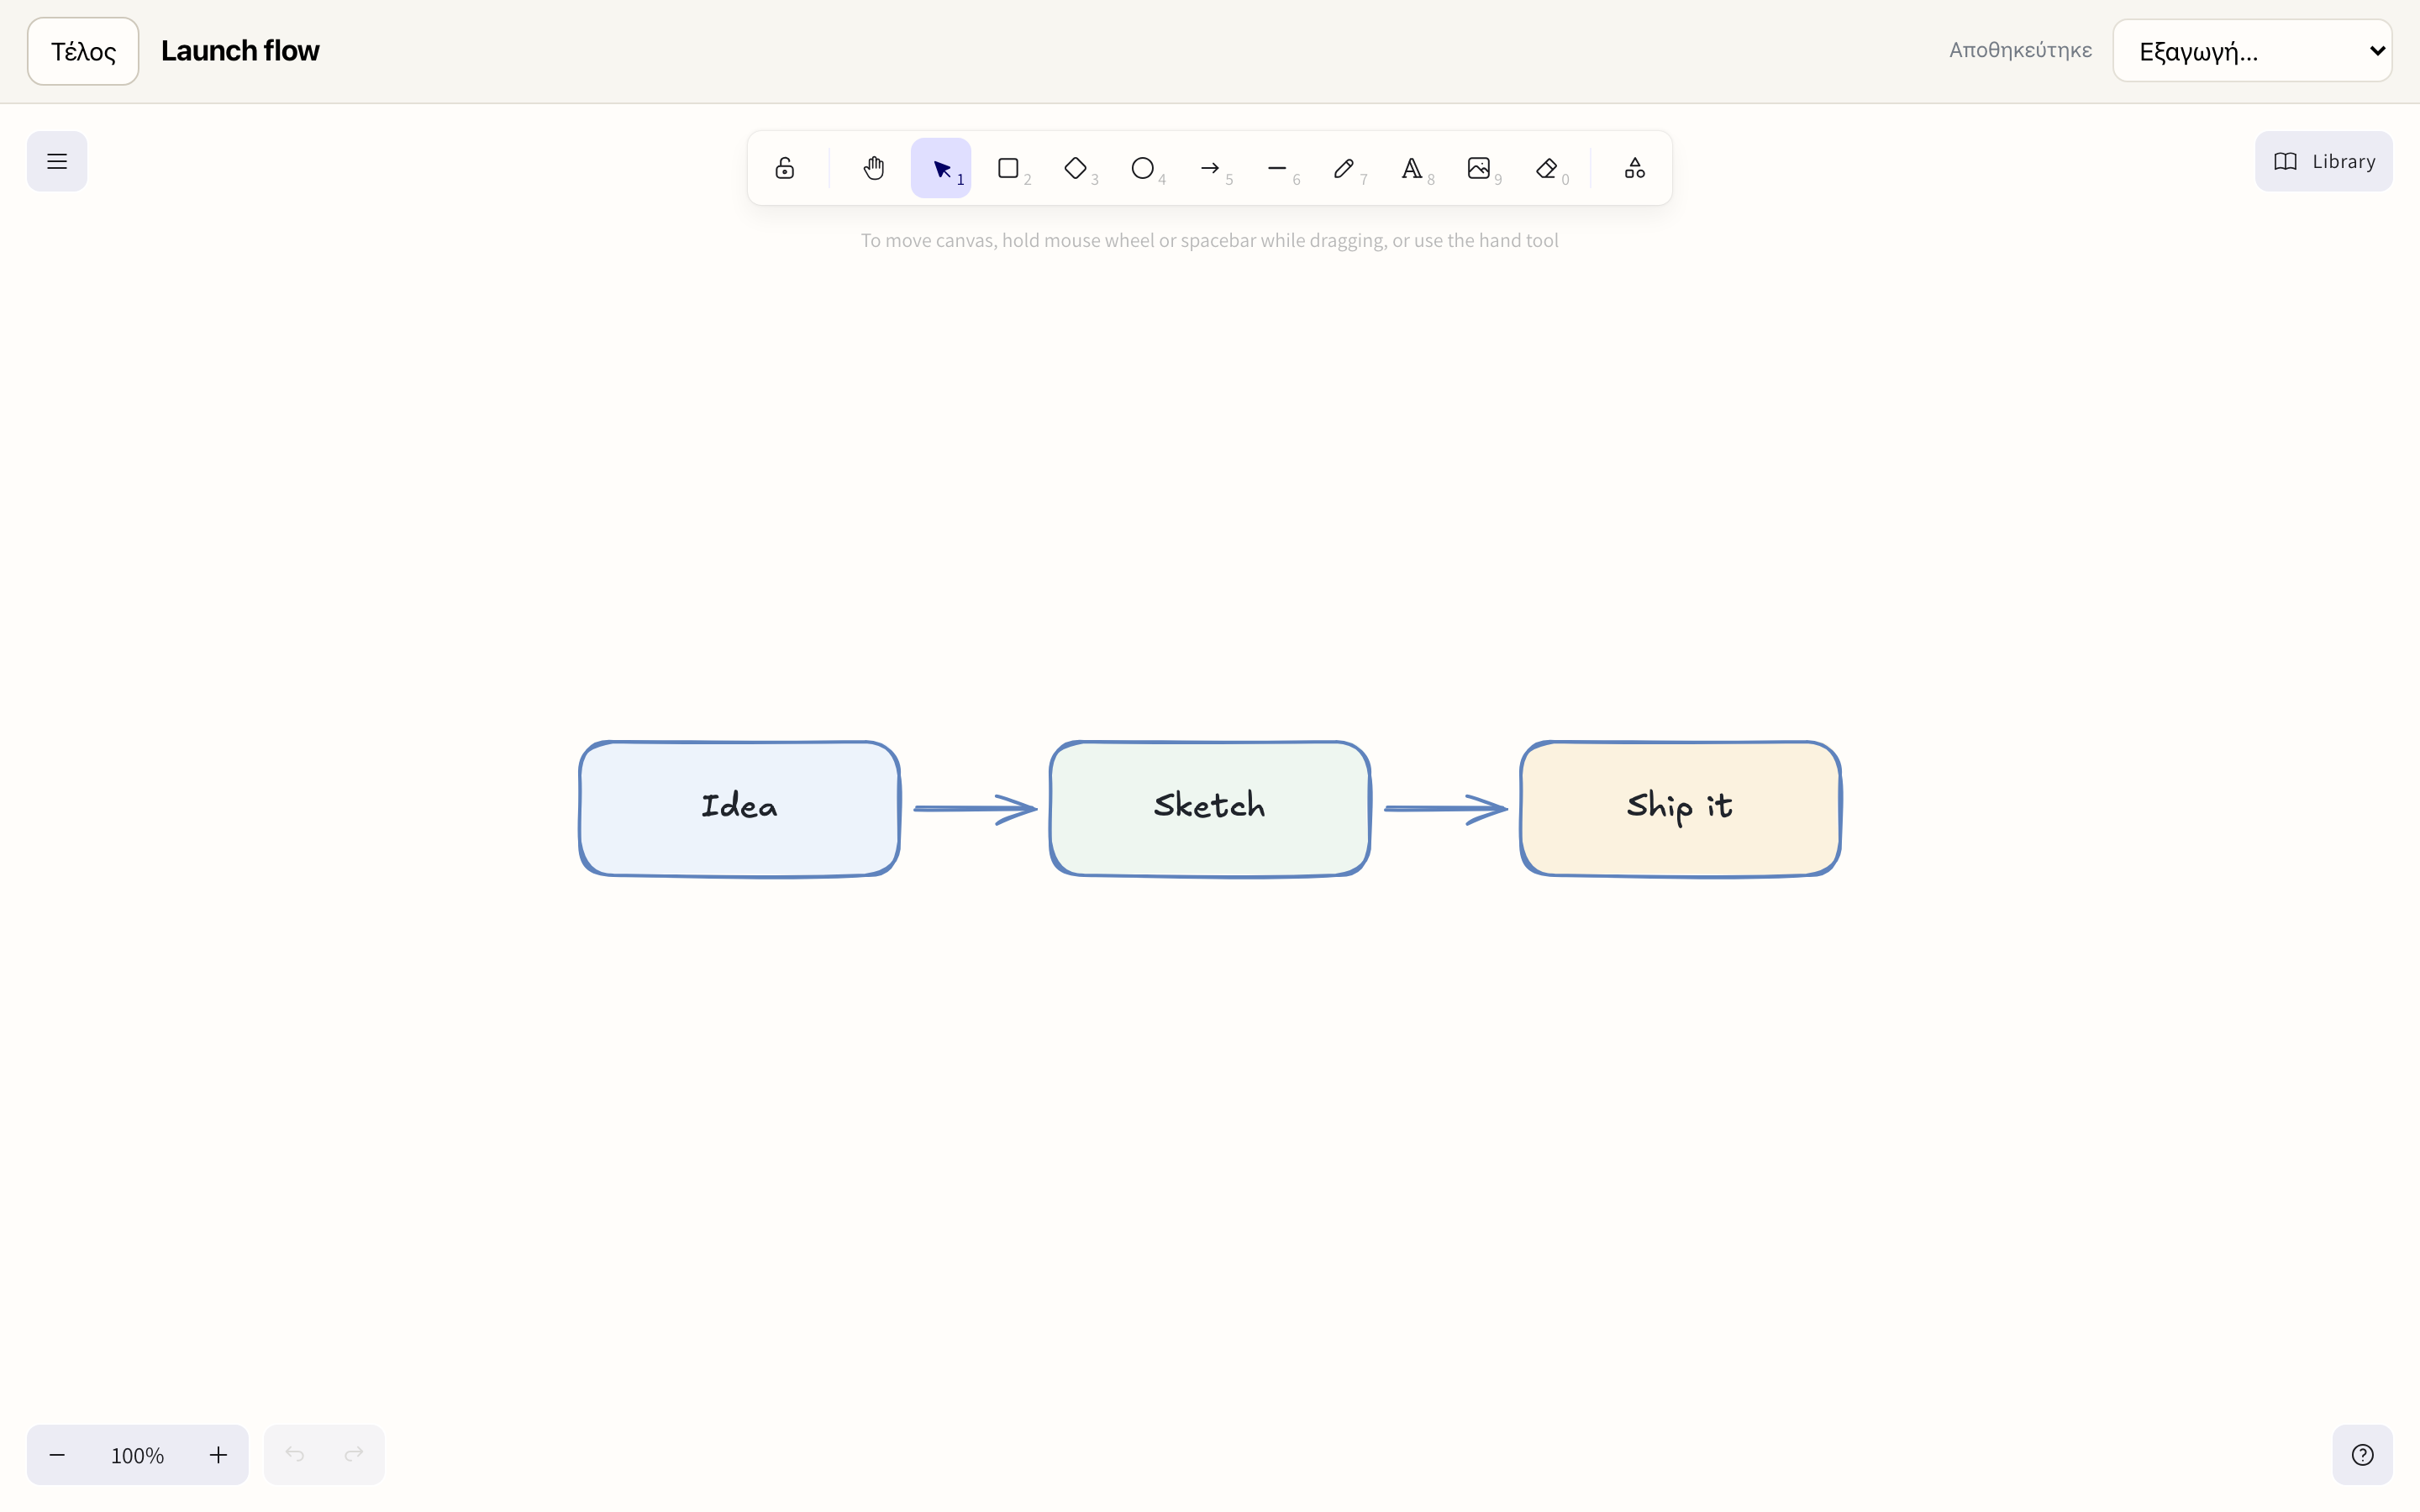Screen dimensions: 2420x1512
Task: Select the Line tool
Action: pyautogui.click(x=1277, y=168)
